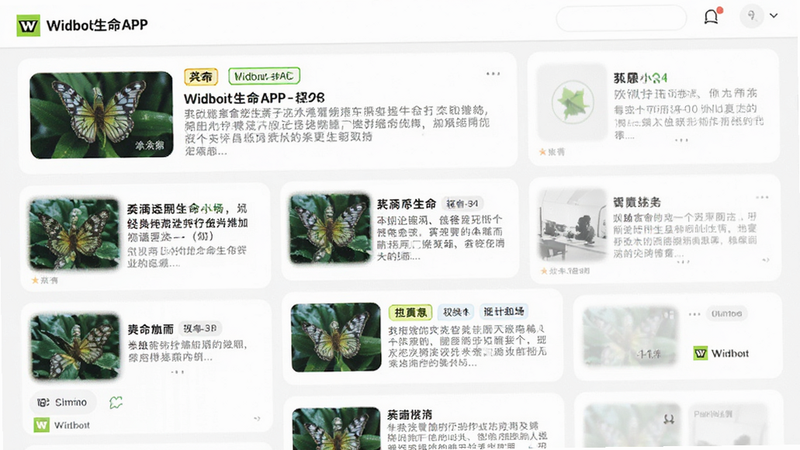Open butterfly thumbnail in the second-row left card
The height and width of the screenshot is (450, 800).
point(74,234)
